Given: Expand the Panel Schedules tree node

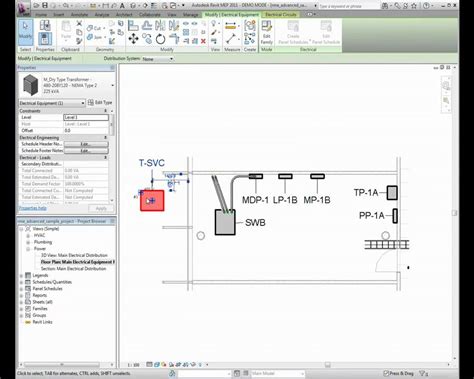Looking at the screenshot, I should point(21,289).
